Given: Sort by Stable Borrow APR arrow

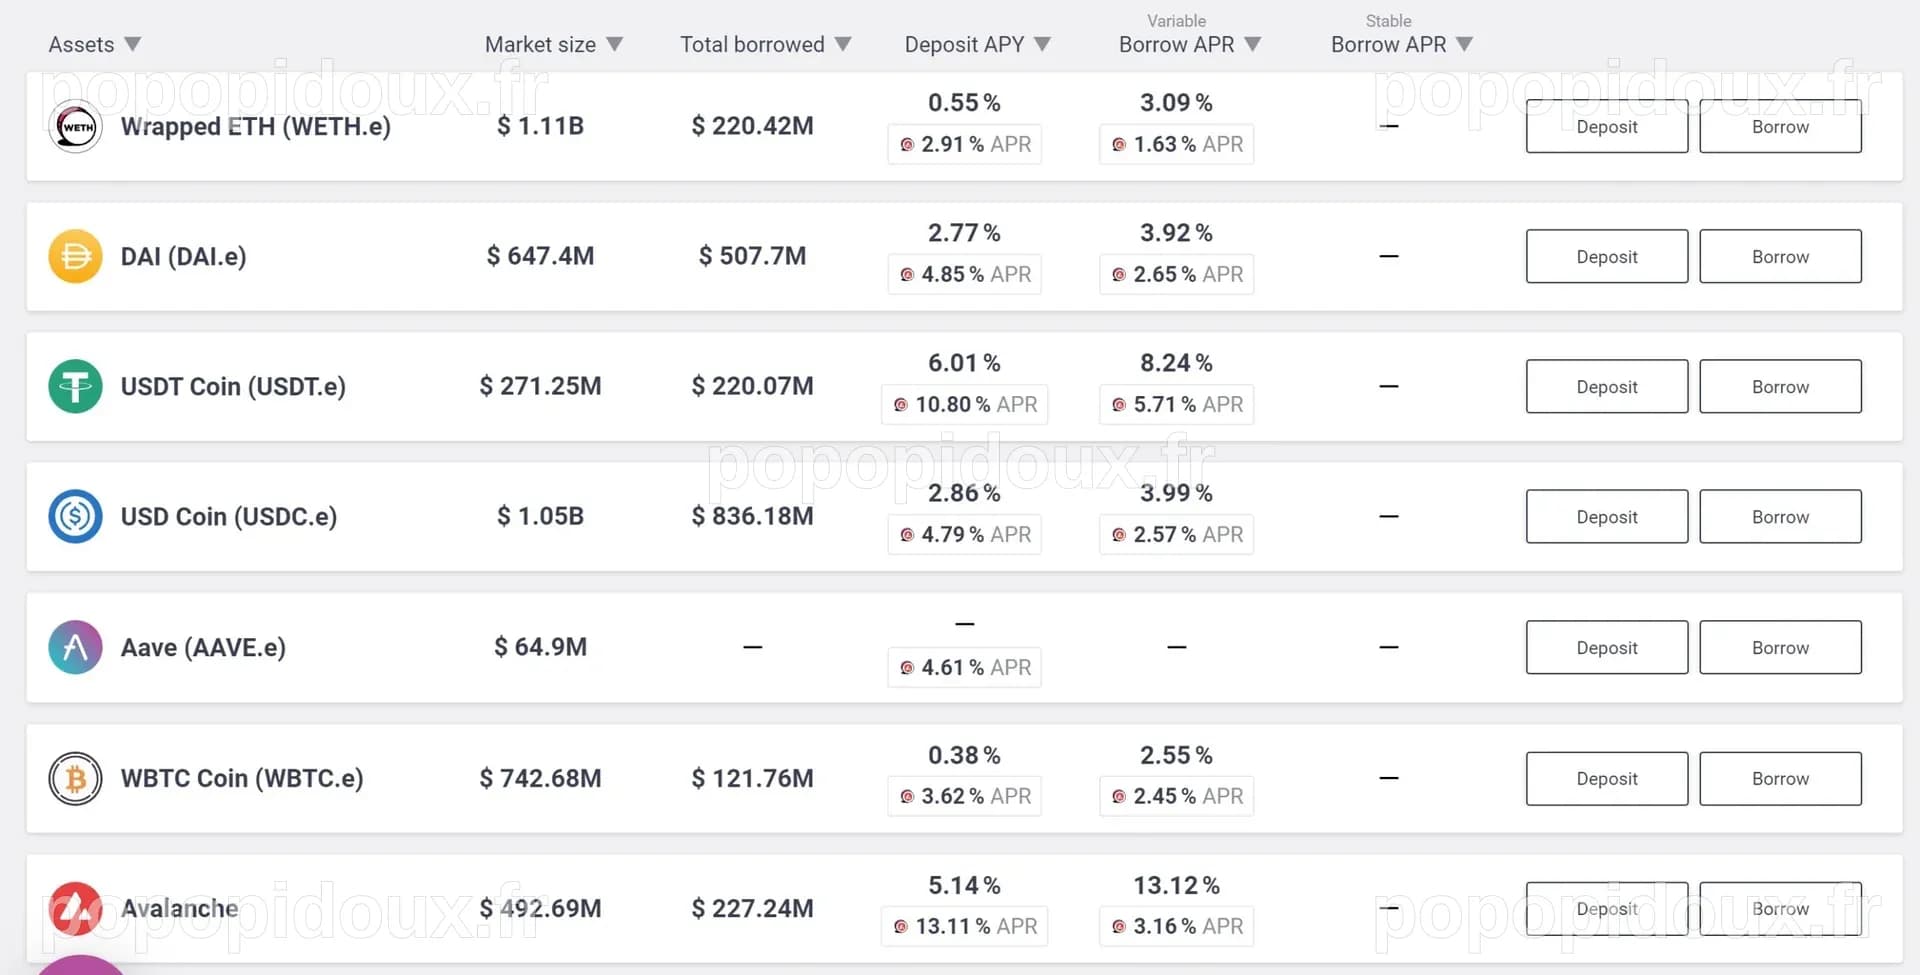Looking at the screenshot, I should pos(1465,44).
